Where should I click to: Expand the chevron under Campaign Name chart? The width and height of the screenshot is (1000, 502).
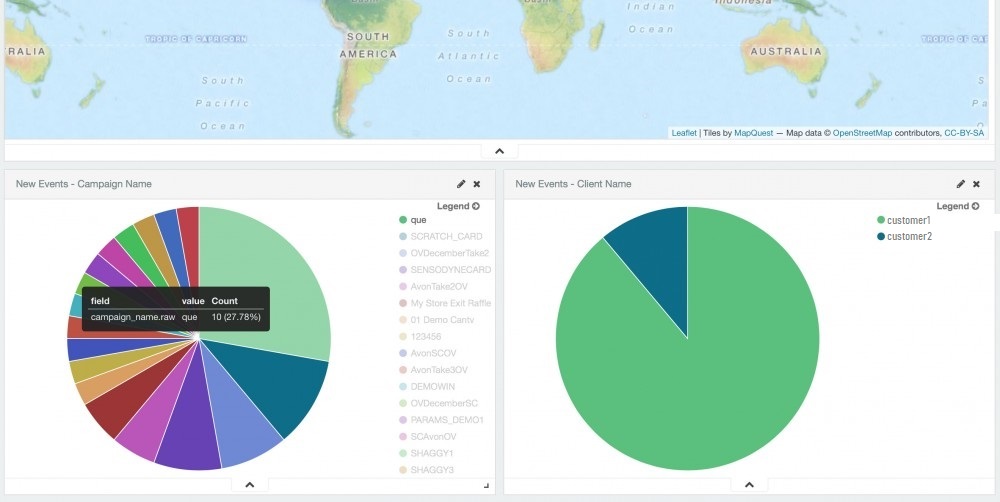click(x=249, y=485)
